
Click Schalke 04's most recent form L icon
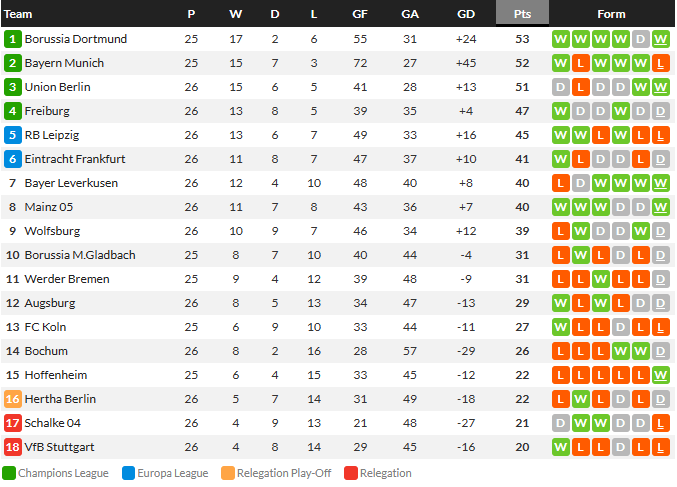coord(660,423)
